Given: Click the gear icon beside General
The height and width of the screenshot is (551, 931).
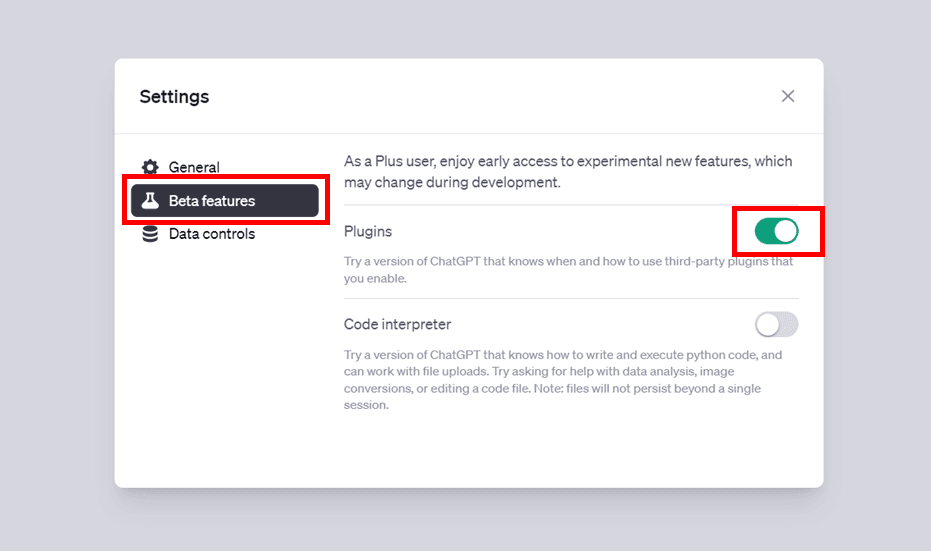Looking at the screenshot, I should click(150, 167).
